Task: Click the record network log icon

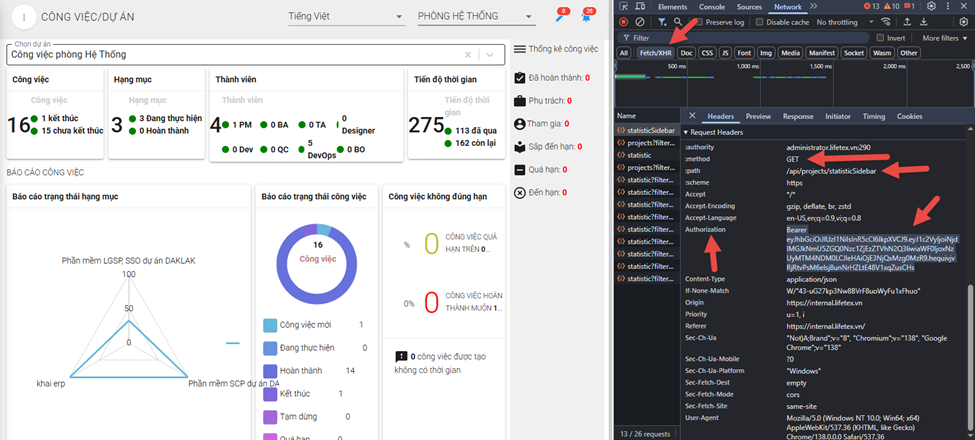Action: coord(624,21)
